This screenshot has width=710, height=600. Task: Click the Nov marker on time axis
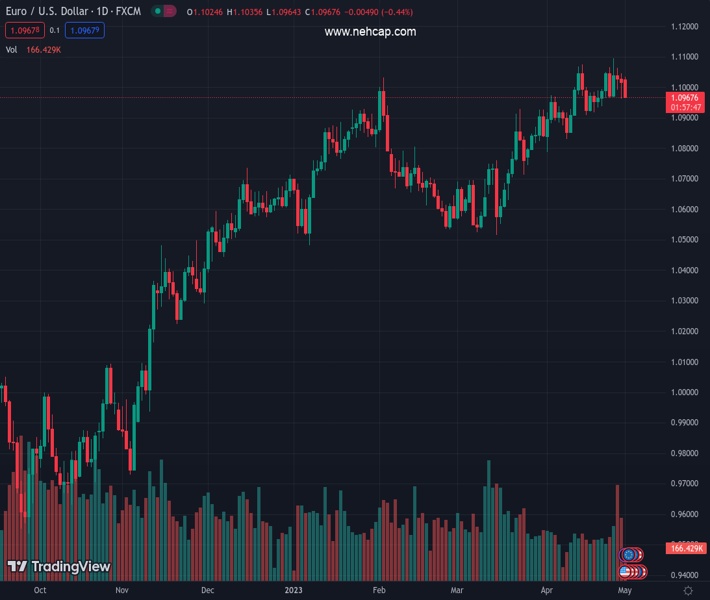click(x=121, y=591)
